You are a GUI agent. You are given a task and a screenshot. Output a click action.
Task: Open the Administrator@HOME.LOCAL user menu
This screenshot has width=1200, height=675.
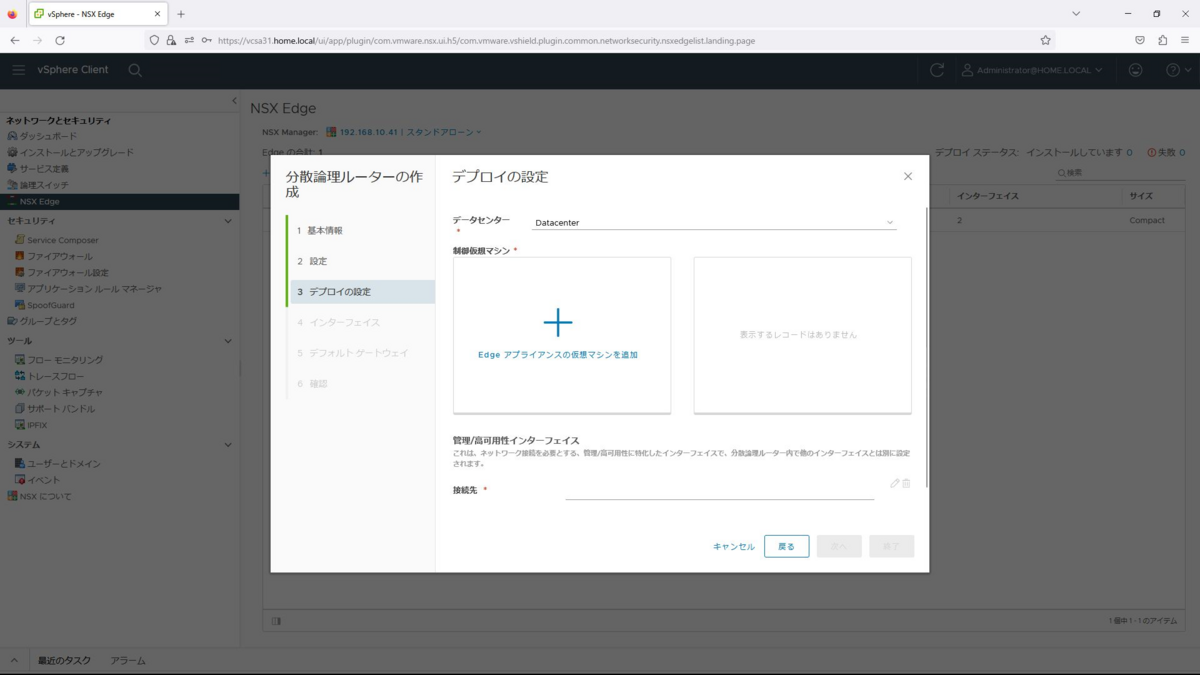pos(1032,70)
